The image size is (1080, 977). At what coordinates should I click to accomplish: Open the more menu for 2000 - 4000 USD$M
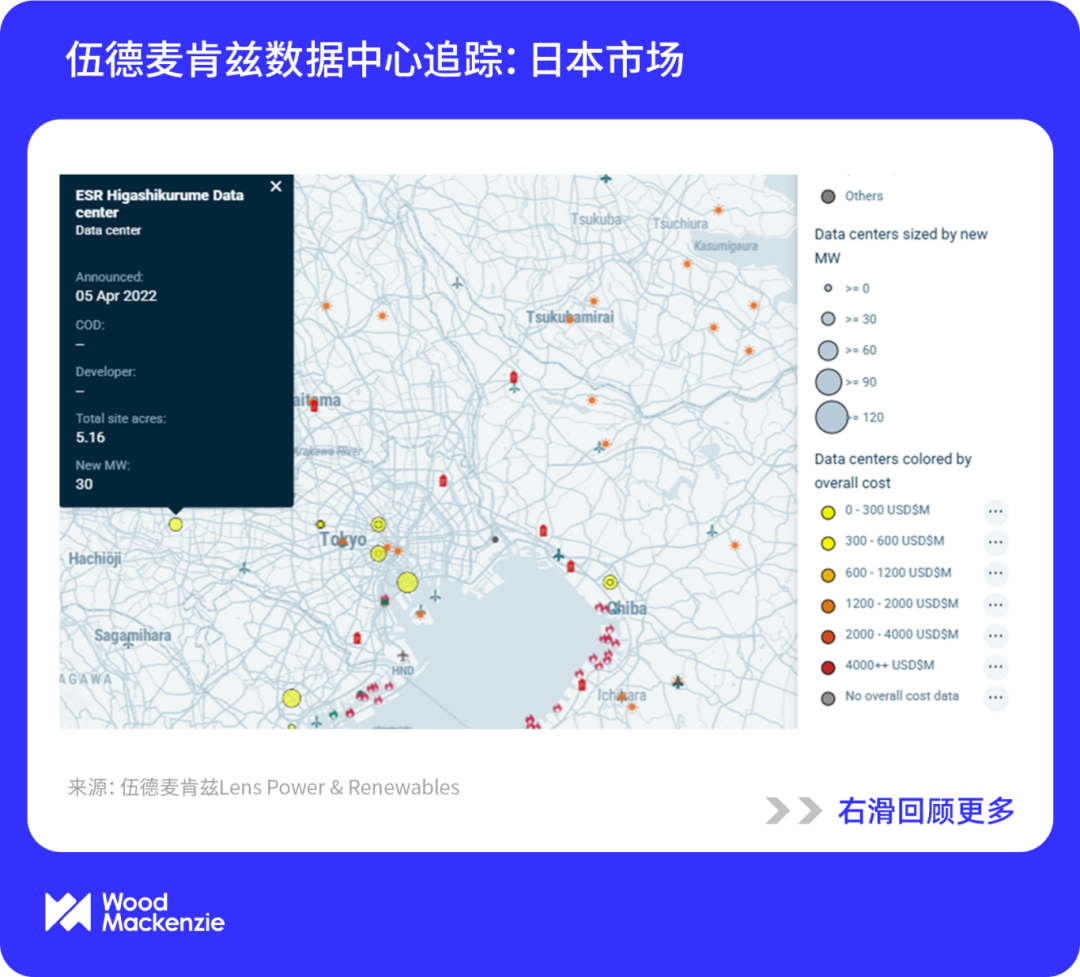pos(995,636)
